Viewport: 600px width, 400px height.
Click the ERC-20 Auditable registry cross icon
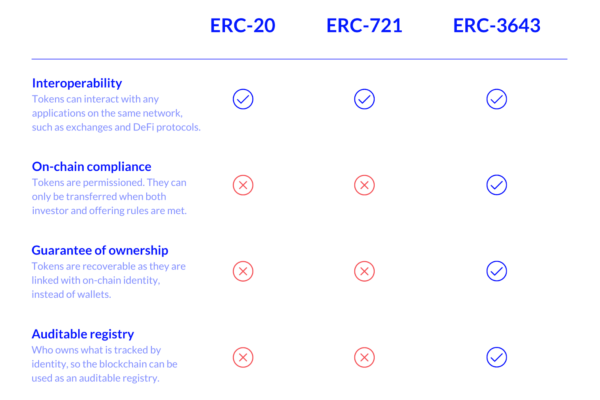tap(243, 358)
